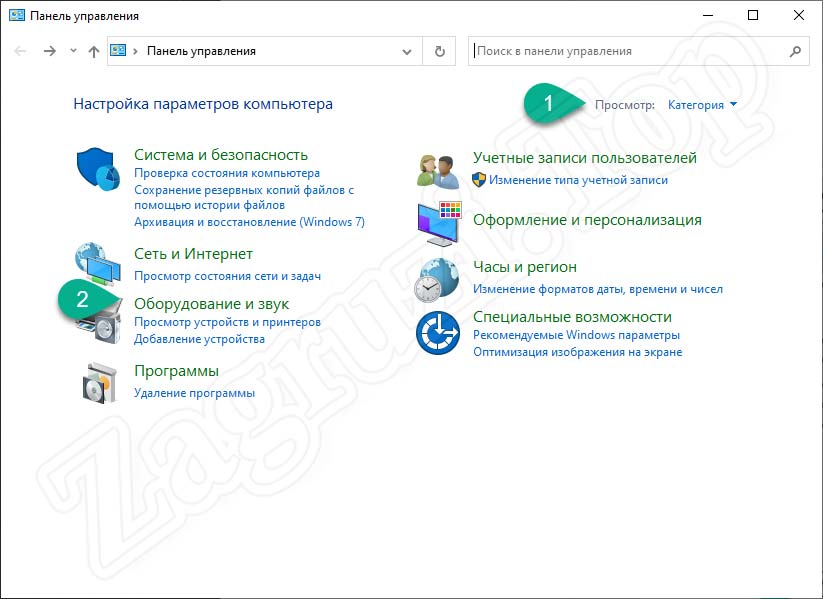Viewport: 823px width, 599px height.
Task: Open recent locations dropdown next to Forward
Action: click(73, 51)
